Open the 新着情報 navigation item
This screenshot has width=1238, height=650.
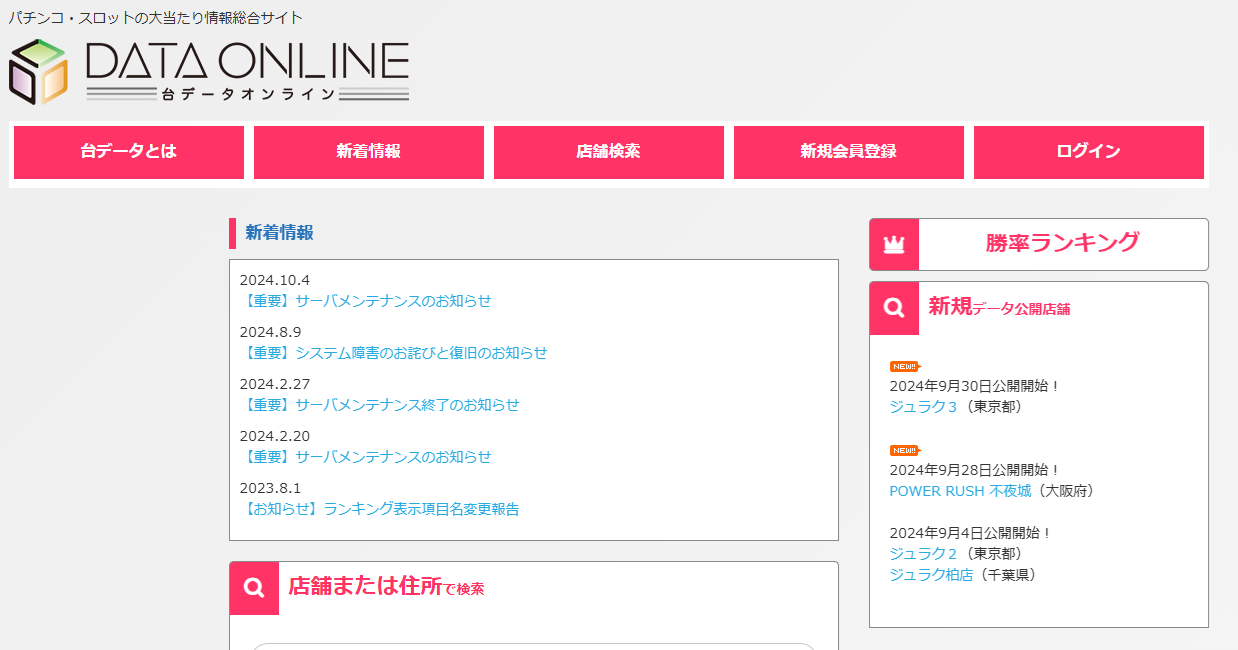pos(368,152)
